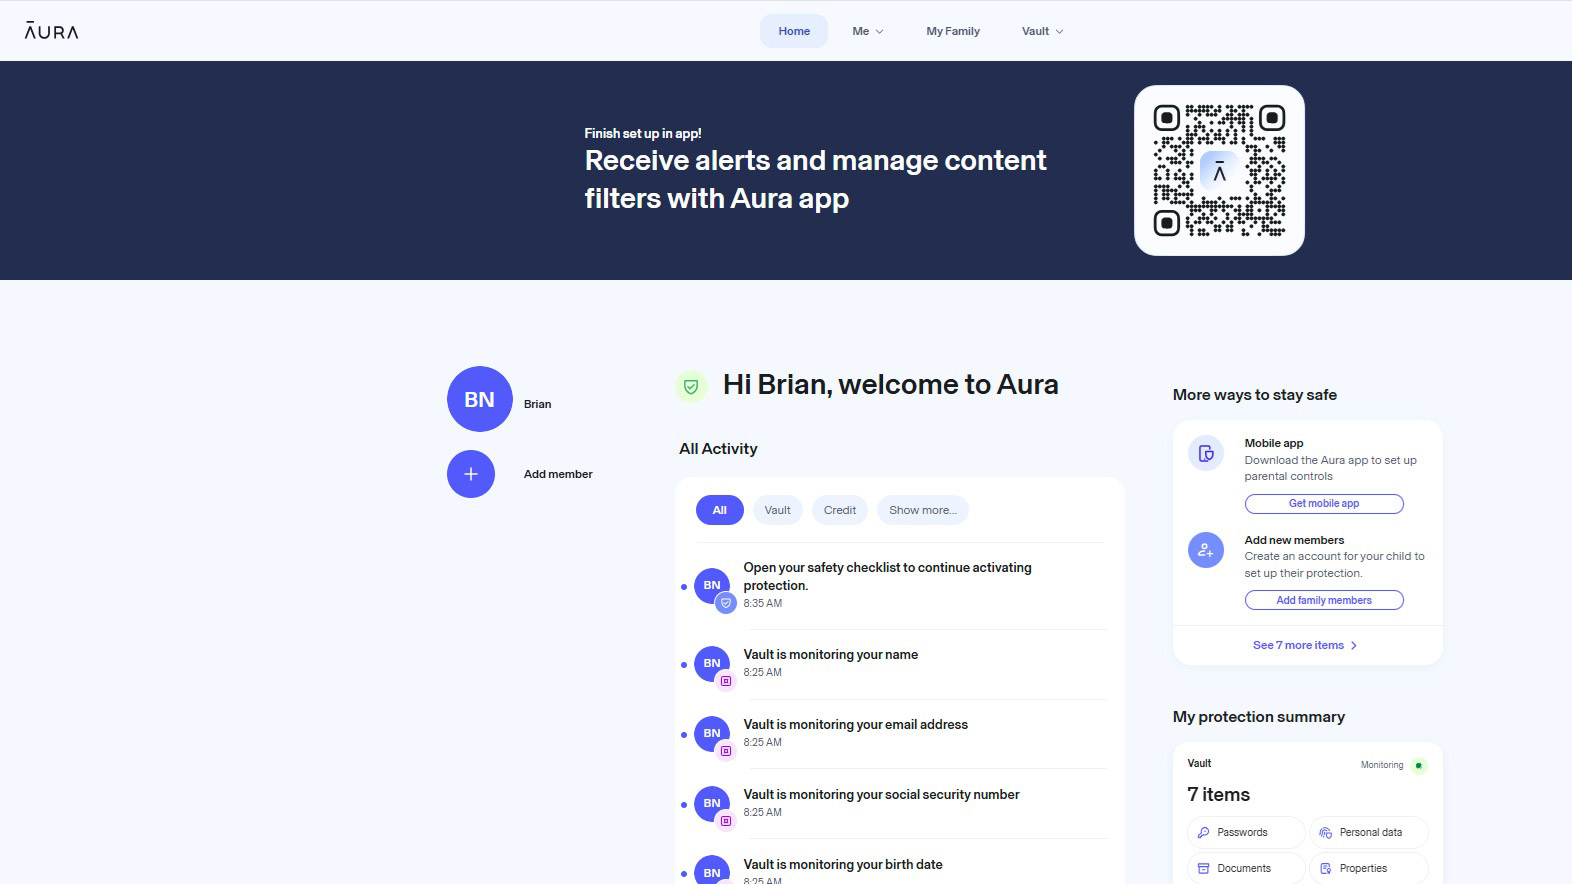The width and height of the screenshot is (1572, 884).
Task: Open Properties in Vault summary
Action: 1368,868
